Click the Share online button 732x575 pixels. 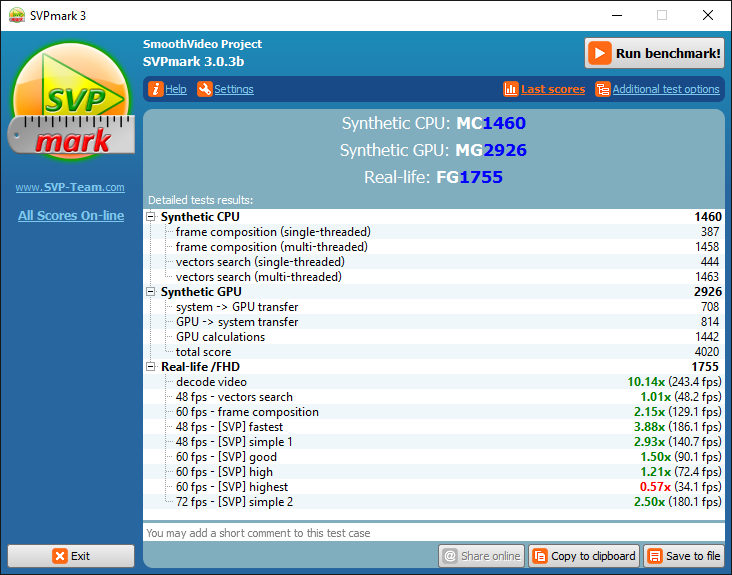click(x=481, y=556)
